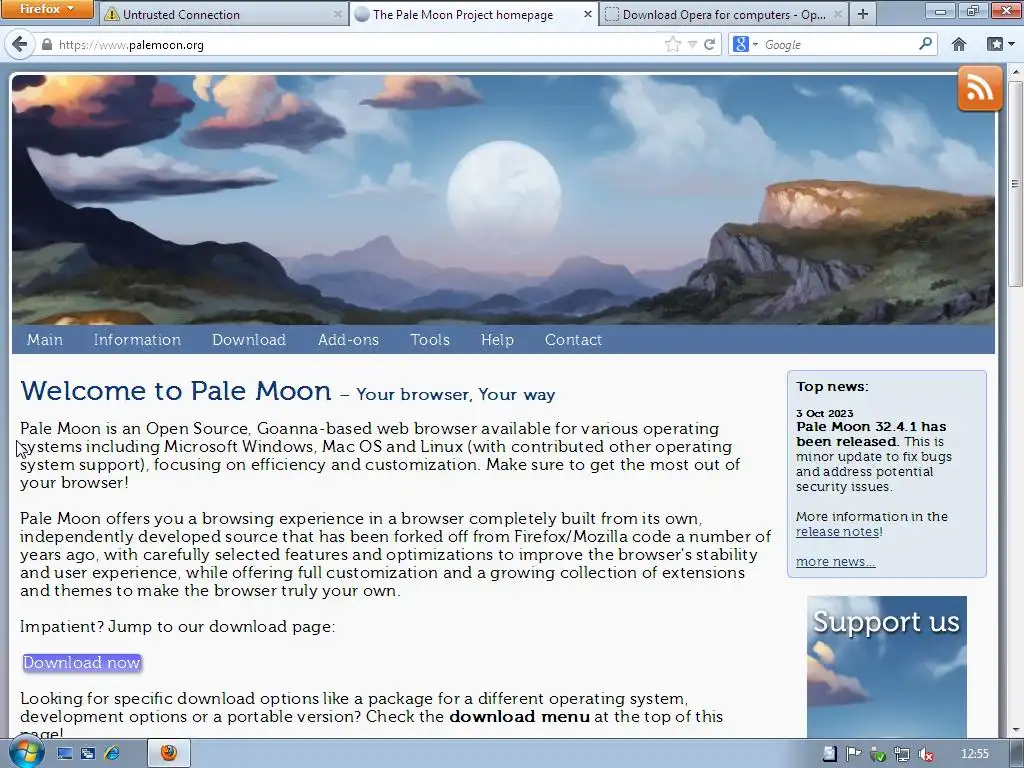Open the URL history dropdown arrow
Viewport: 1024px width, 768px height.
tap(692, 44)
